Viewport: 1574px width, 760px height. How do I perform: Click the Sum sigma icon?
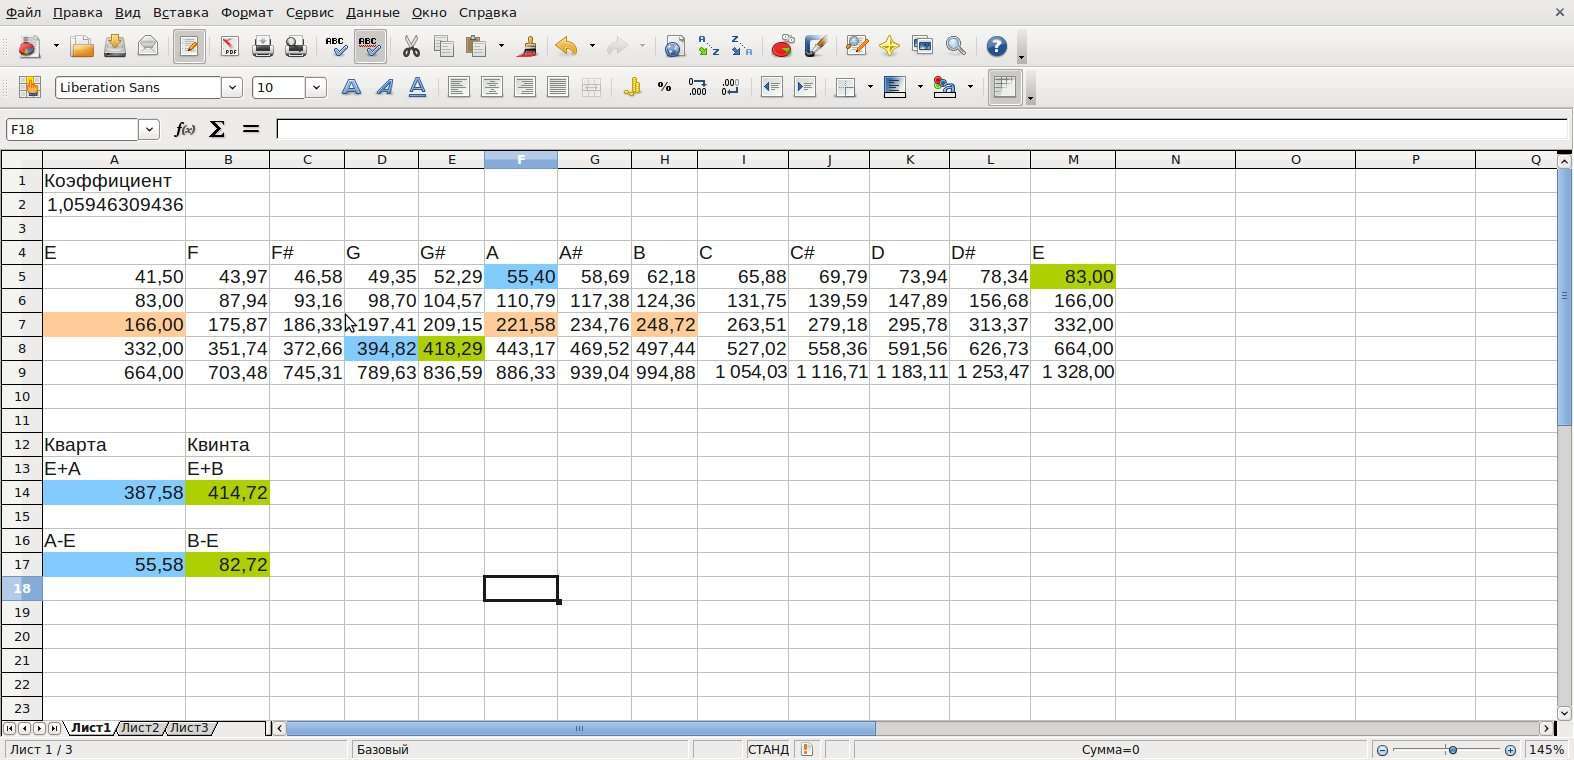(217, 129)
